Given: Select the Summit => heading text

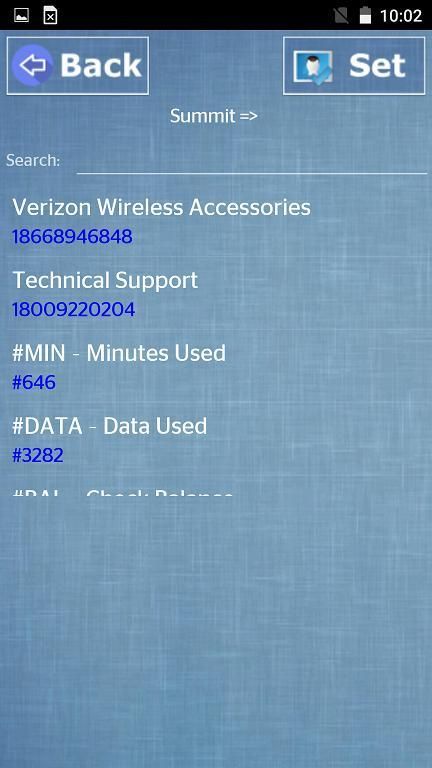Looking at the screenshot, I should (214, 116).
